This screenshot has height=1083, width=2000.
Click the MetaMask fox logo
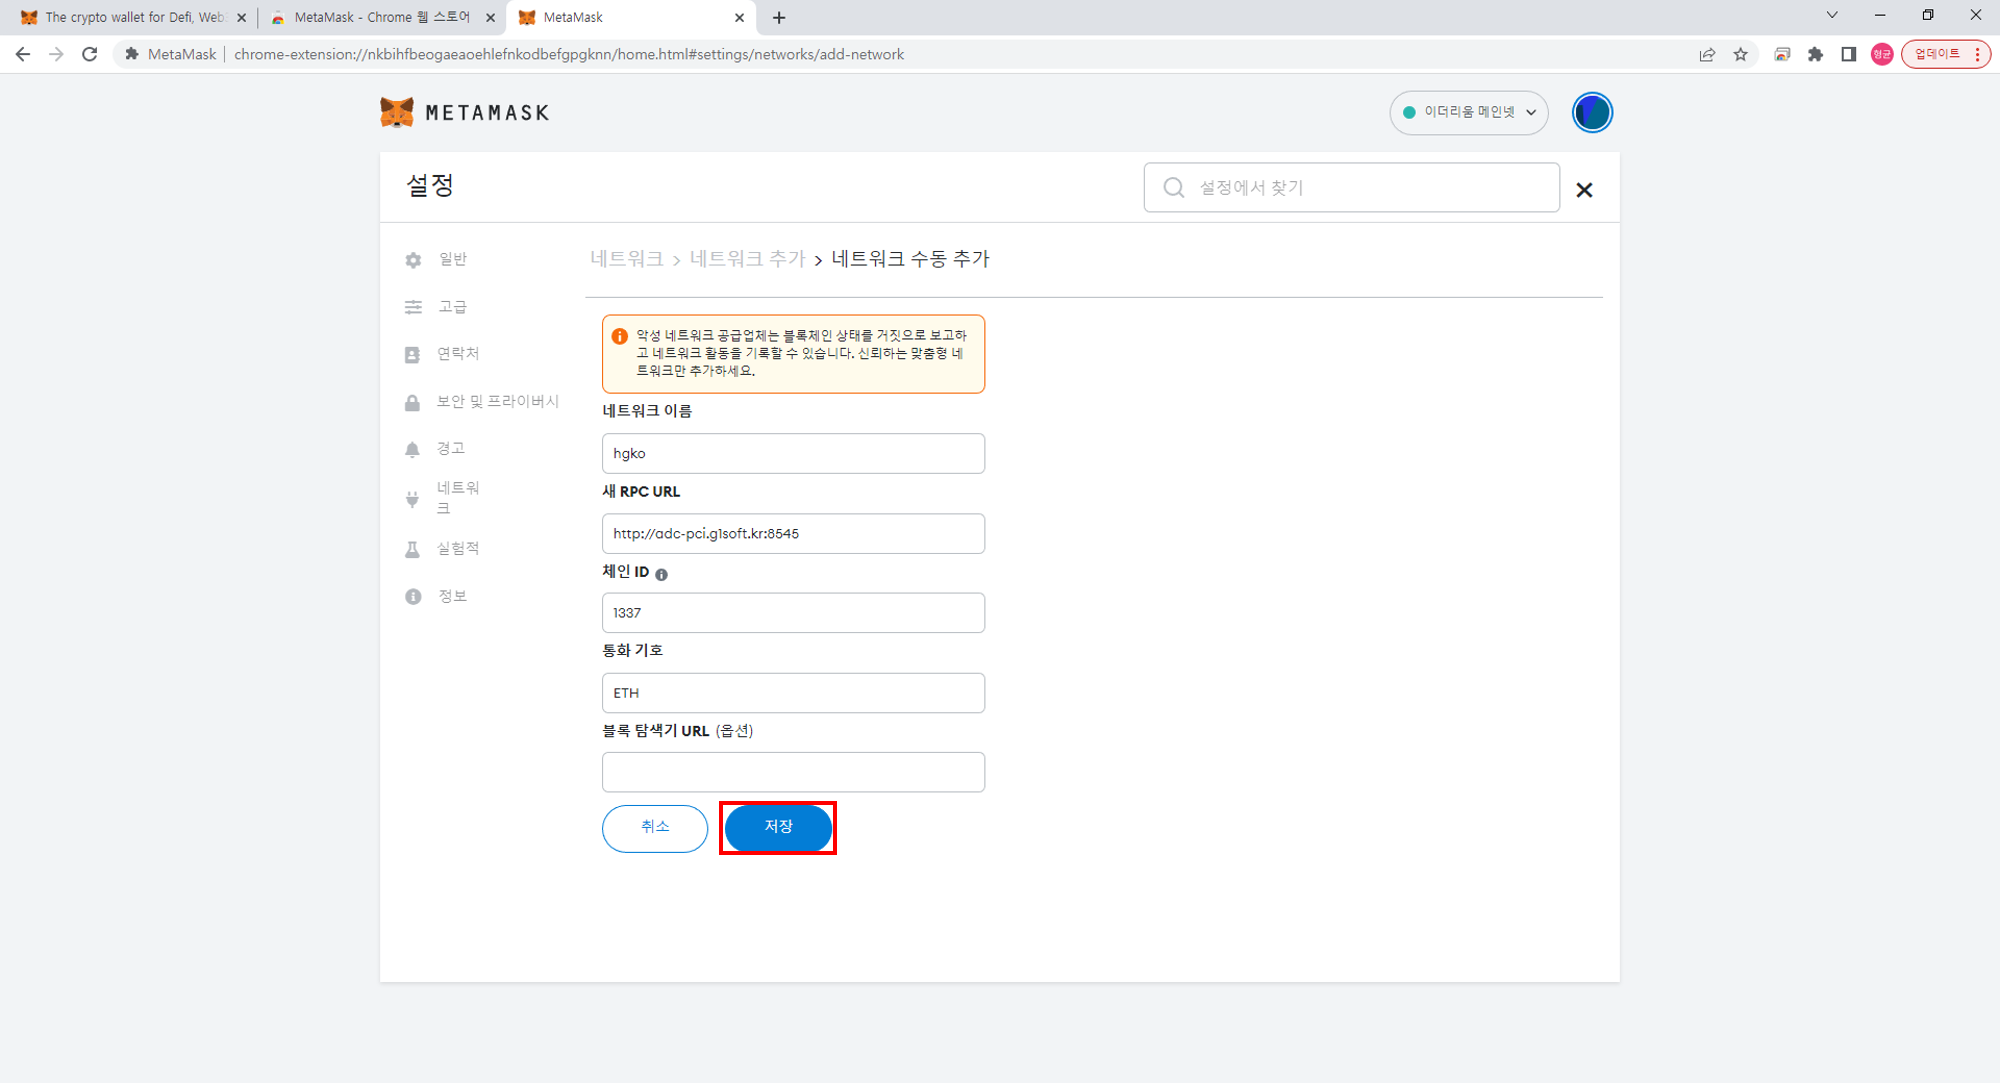pos(397,112)
